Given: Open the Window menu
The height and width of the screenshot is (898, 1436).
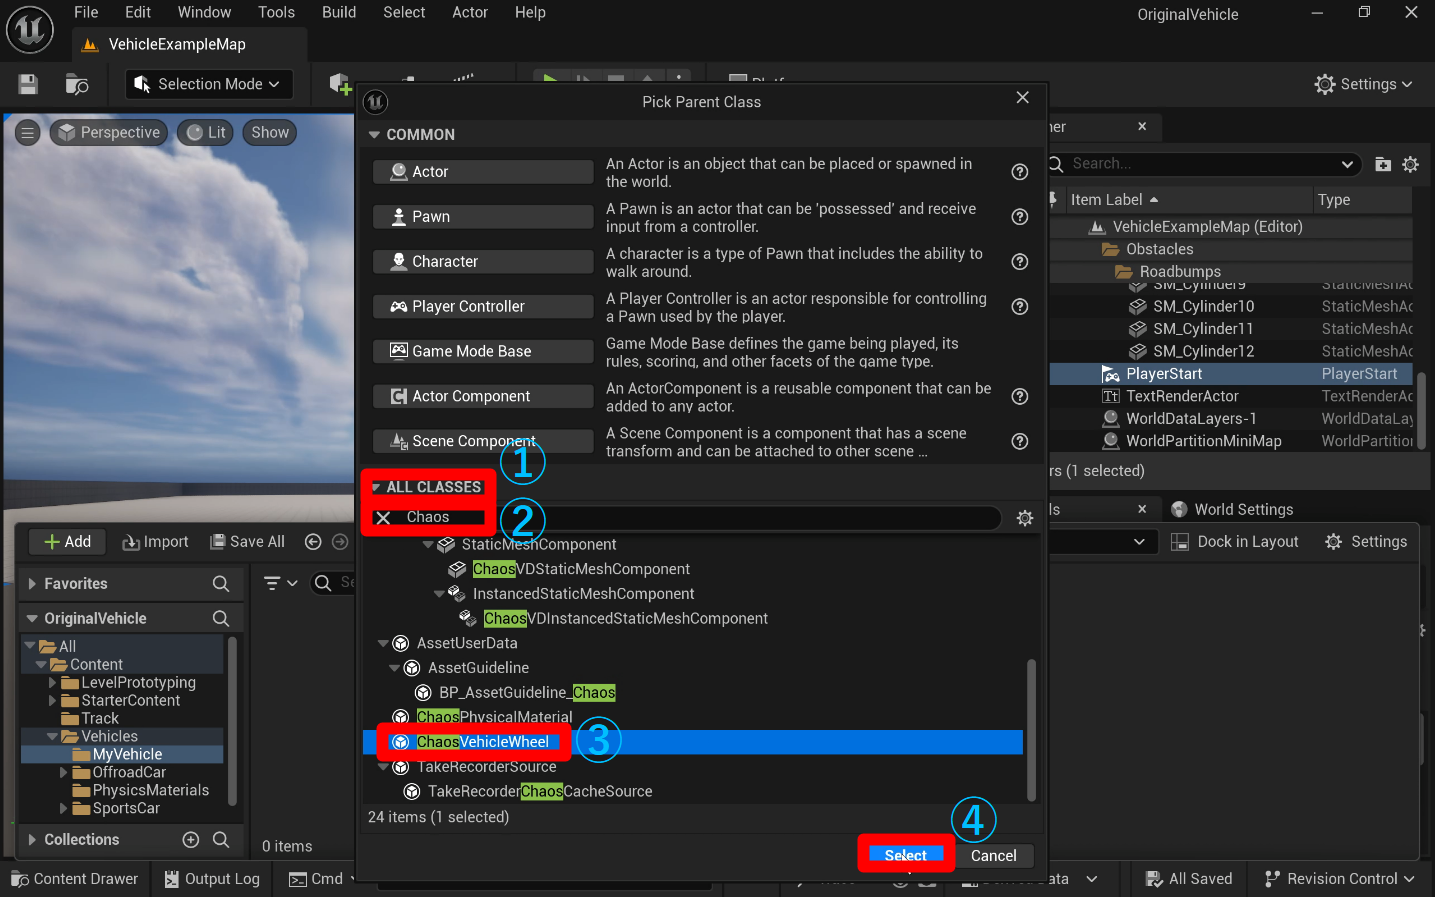Looking at the screenshot, I should pyautogui.click(x=204, y=12).
